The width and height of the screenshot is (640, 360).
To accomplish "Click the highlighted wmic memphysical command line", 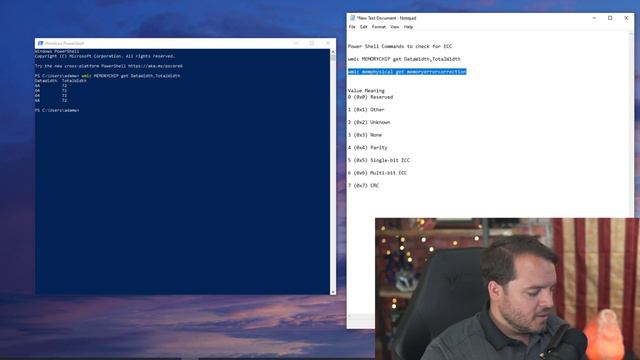I will coord(407,72).
